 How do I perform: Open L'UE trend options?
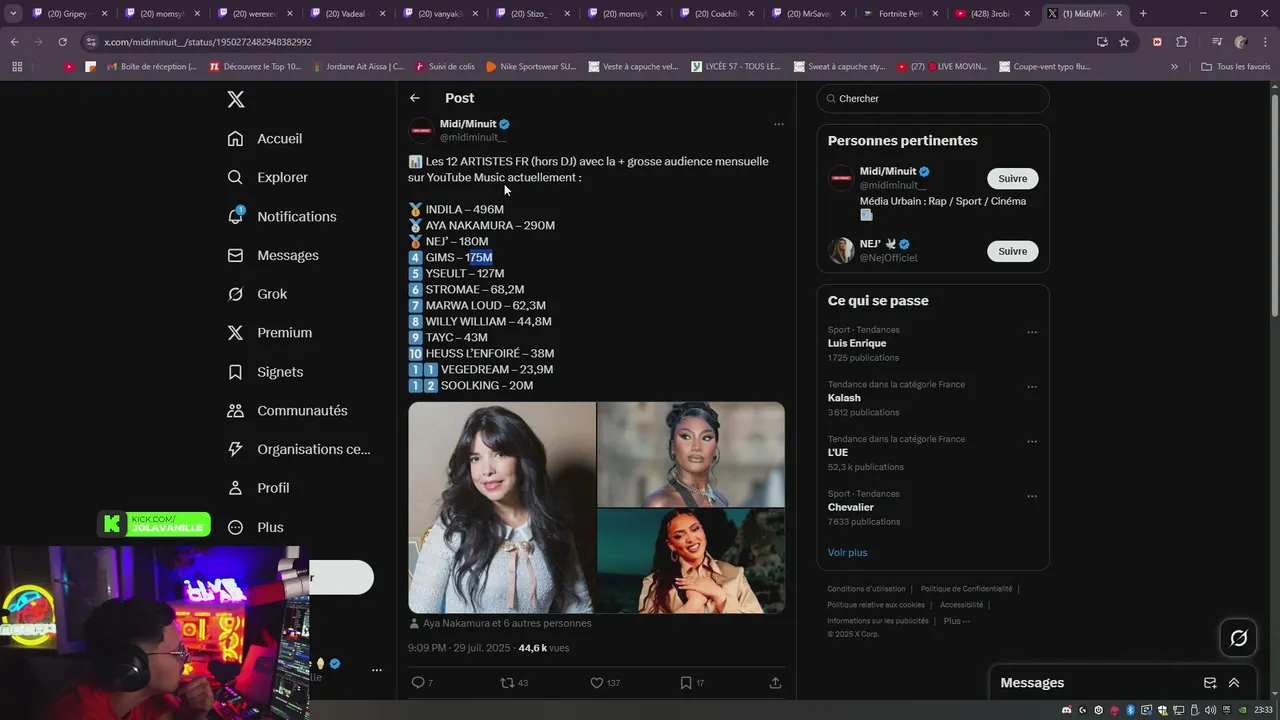tap(1032, 442)
